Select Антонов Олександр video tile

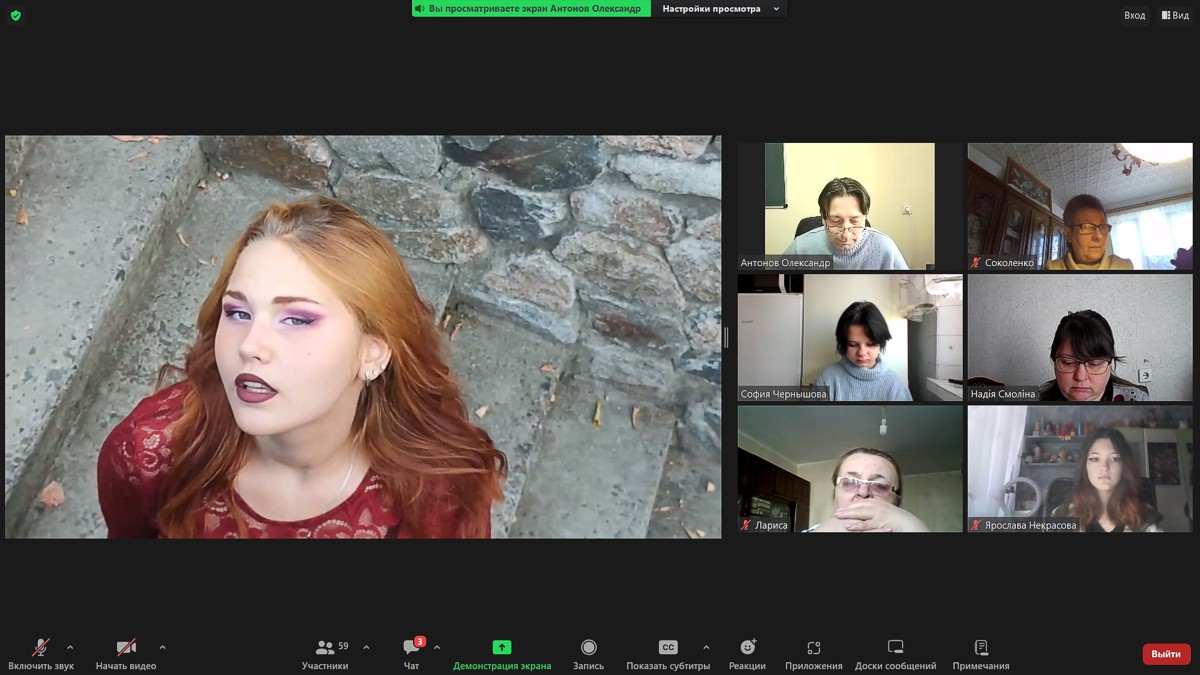pyautogui.click(x=850, y=206)
